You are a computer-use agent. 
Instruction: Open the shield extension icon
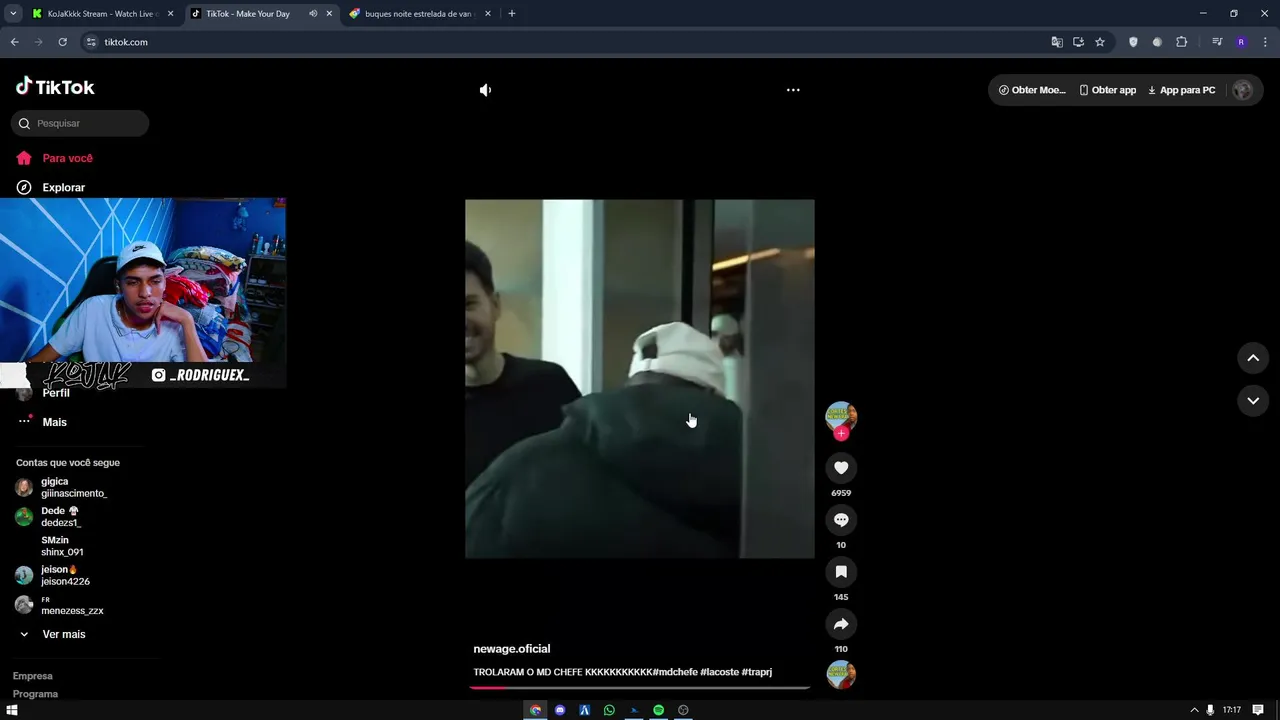coord(1133,42)
